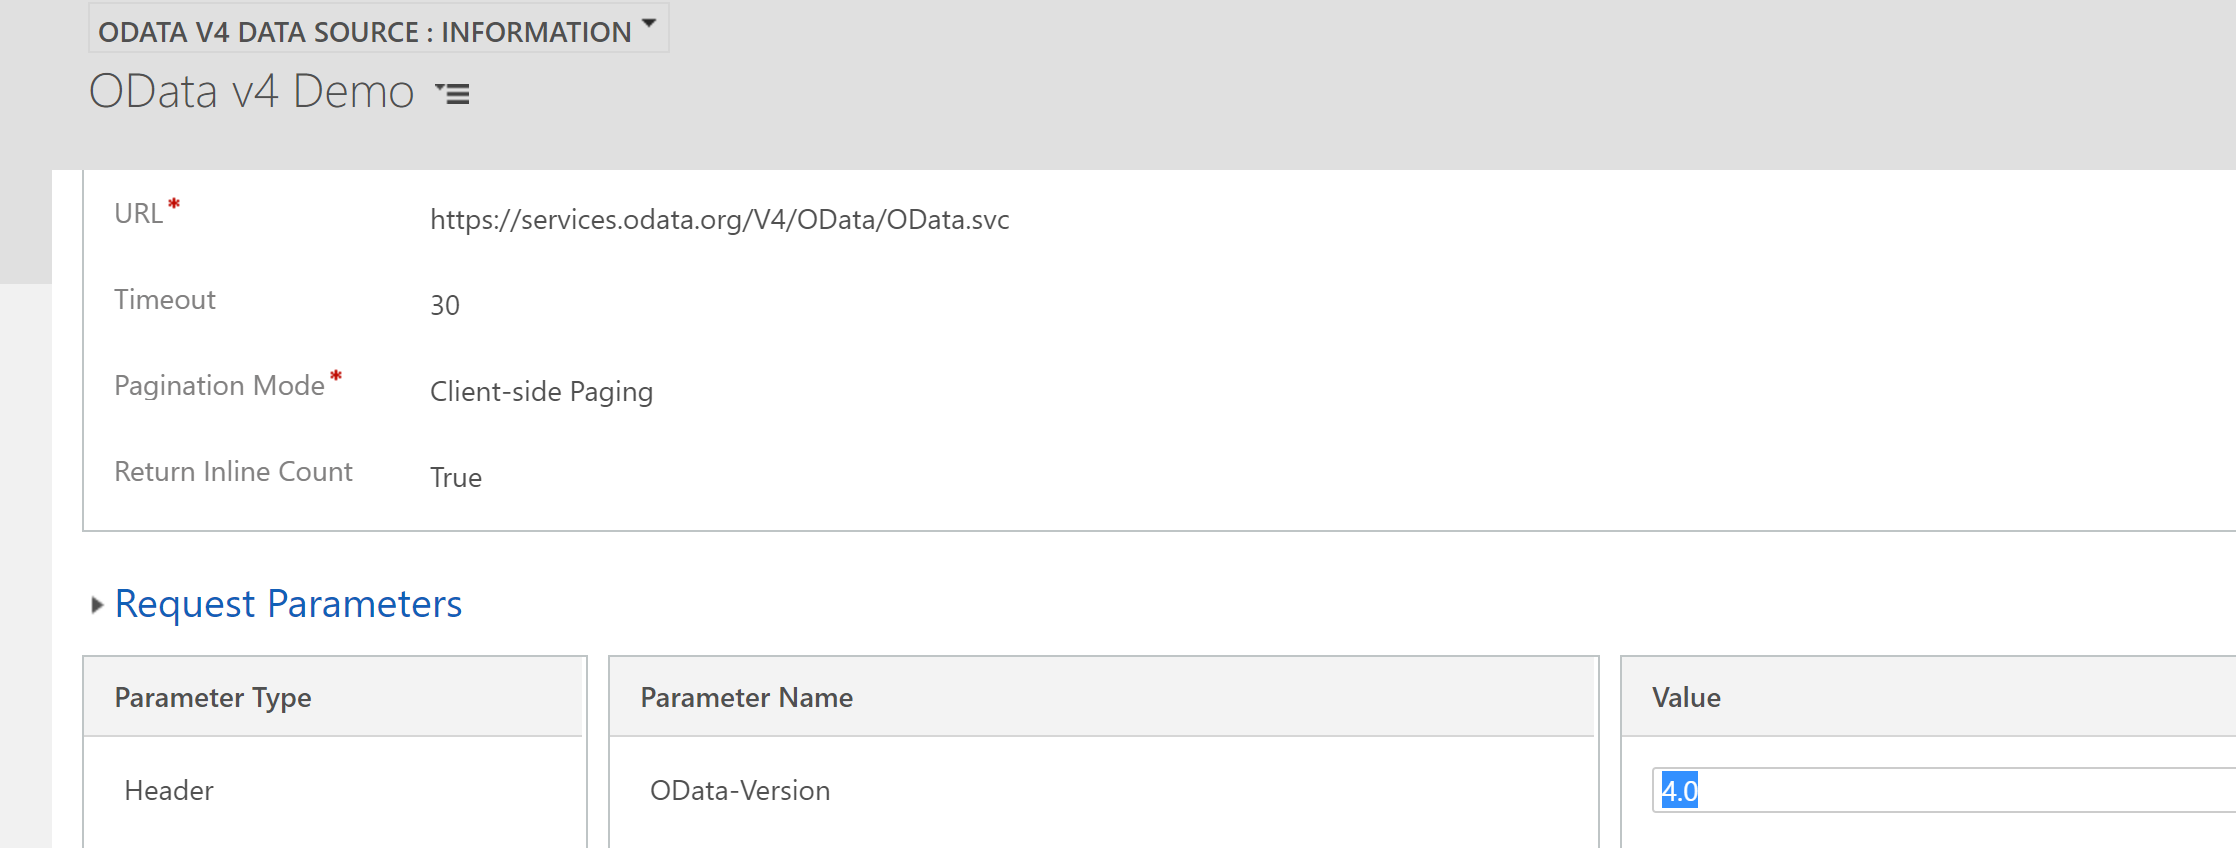Select the URL value services.odata.org
Image resolution: width=2236 pixels, height=848 pixels.
[x=719, y=219]
